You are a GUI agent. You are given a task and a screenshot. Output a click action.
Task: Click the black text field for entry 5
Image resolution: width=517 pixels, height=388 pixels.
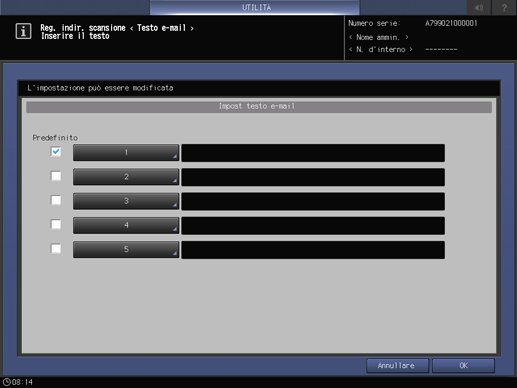(313, 250)
